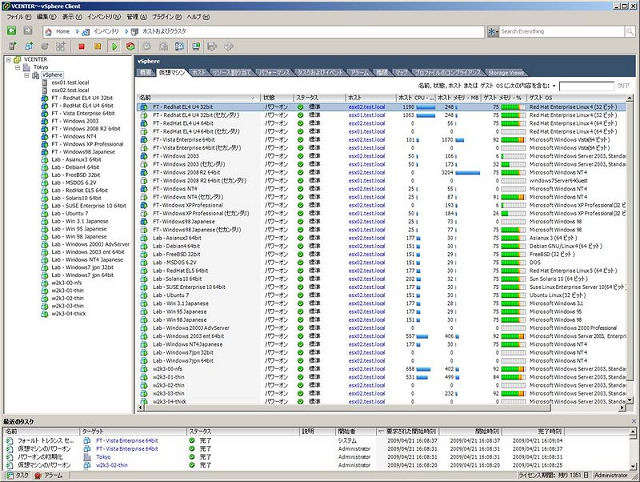Open the 管理 menu

136,17
